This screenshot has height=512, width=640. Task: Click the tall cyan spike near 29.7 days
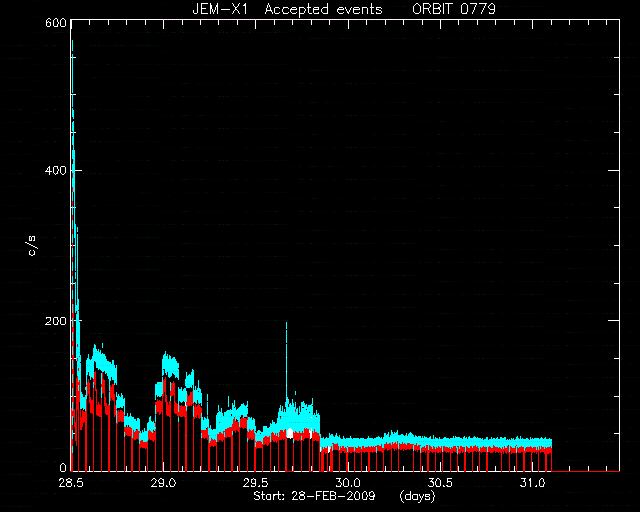(287, 359)
